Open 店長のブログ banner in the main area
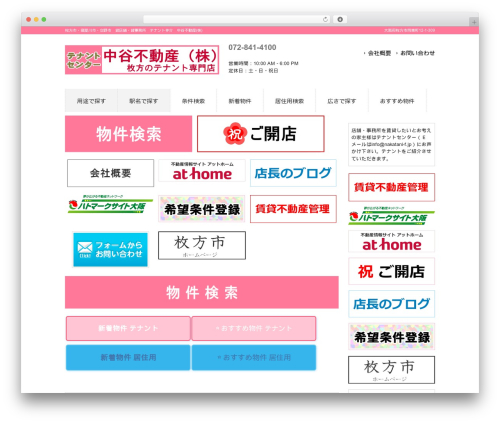The height and width of the screenshot is (423, 500). tap(293, 173)
